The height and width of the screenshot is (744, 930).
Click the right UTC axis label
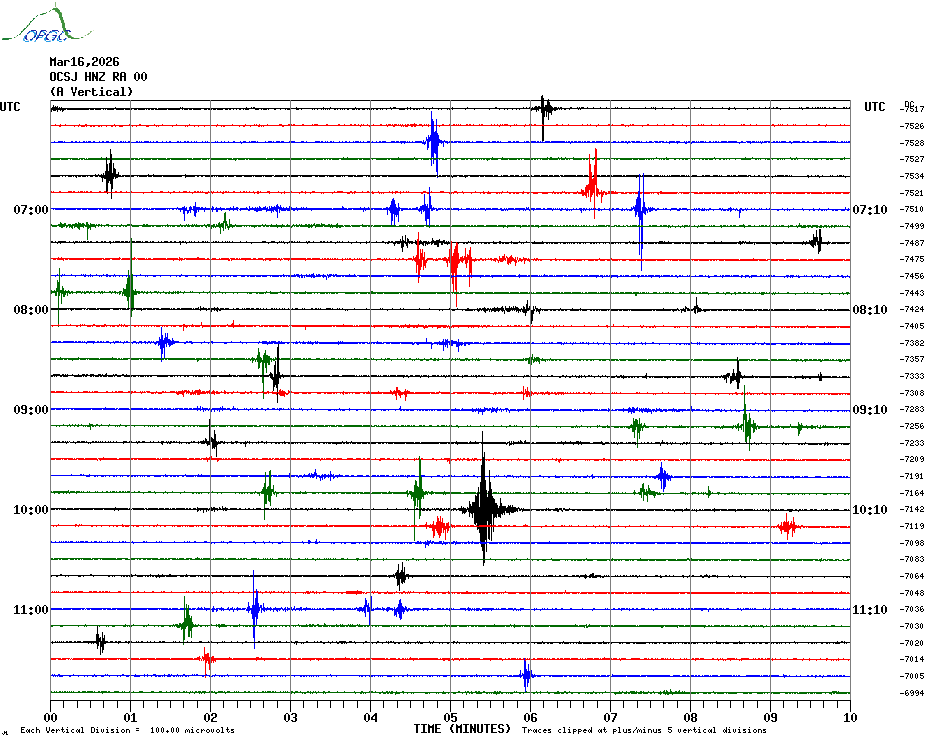point(874,107)
